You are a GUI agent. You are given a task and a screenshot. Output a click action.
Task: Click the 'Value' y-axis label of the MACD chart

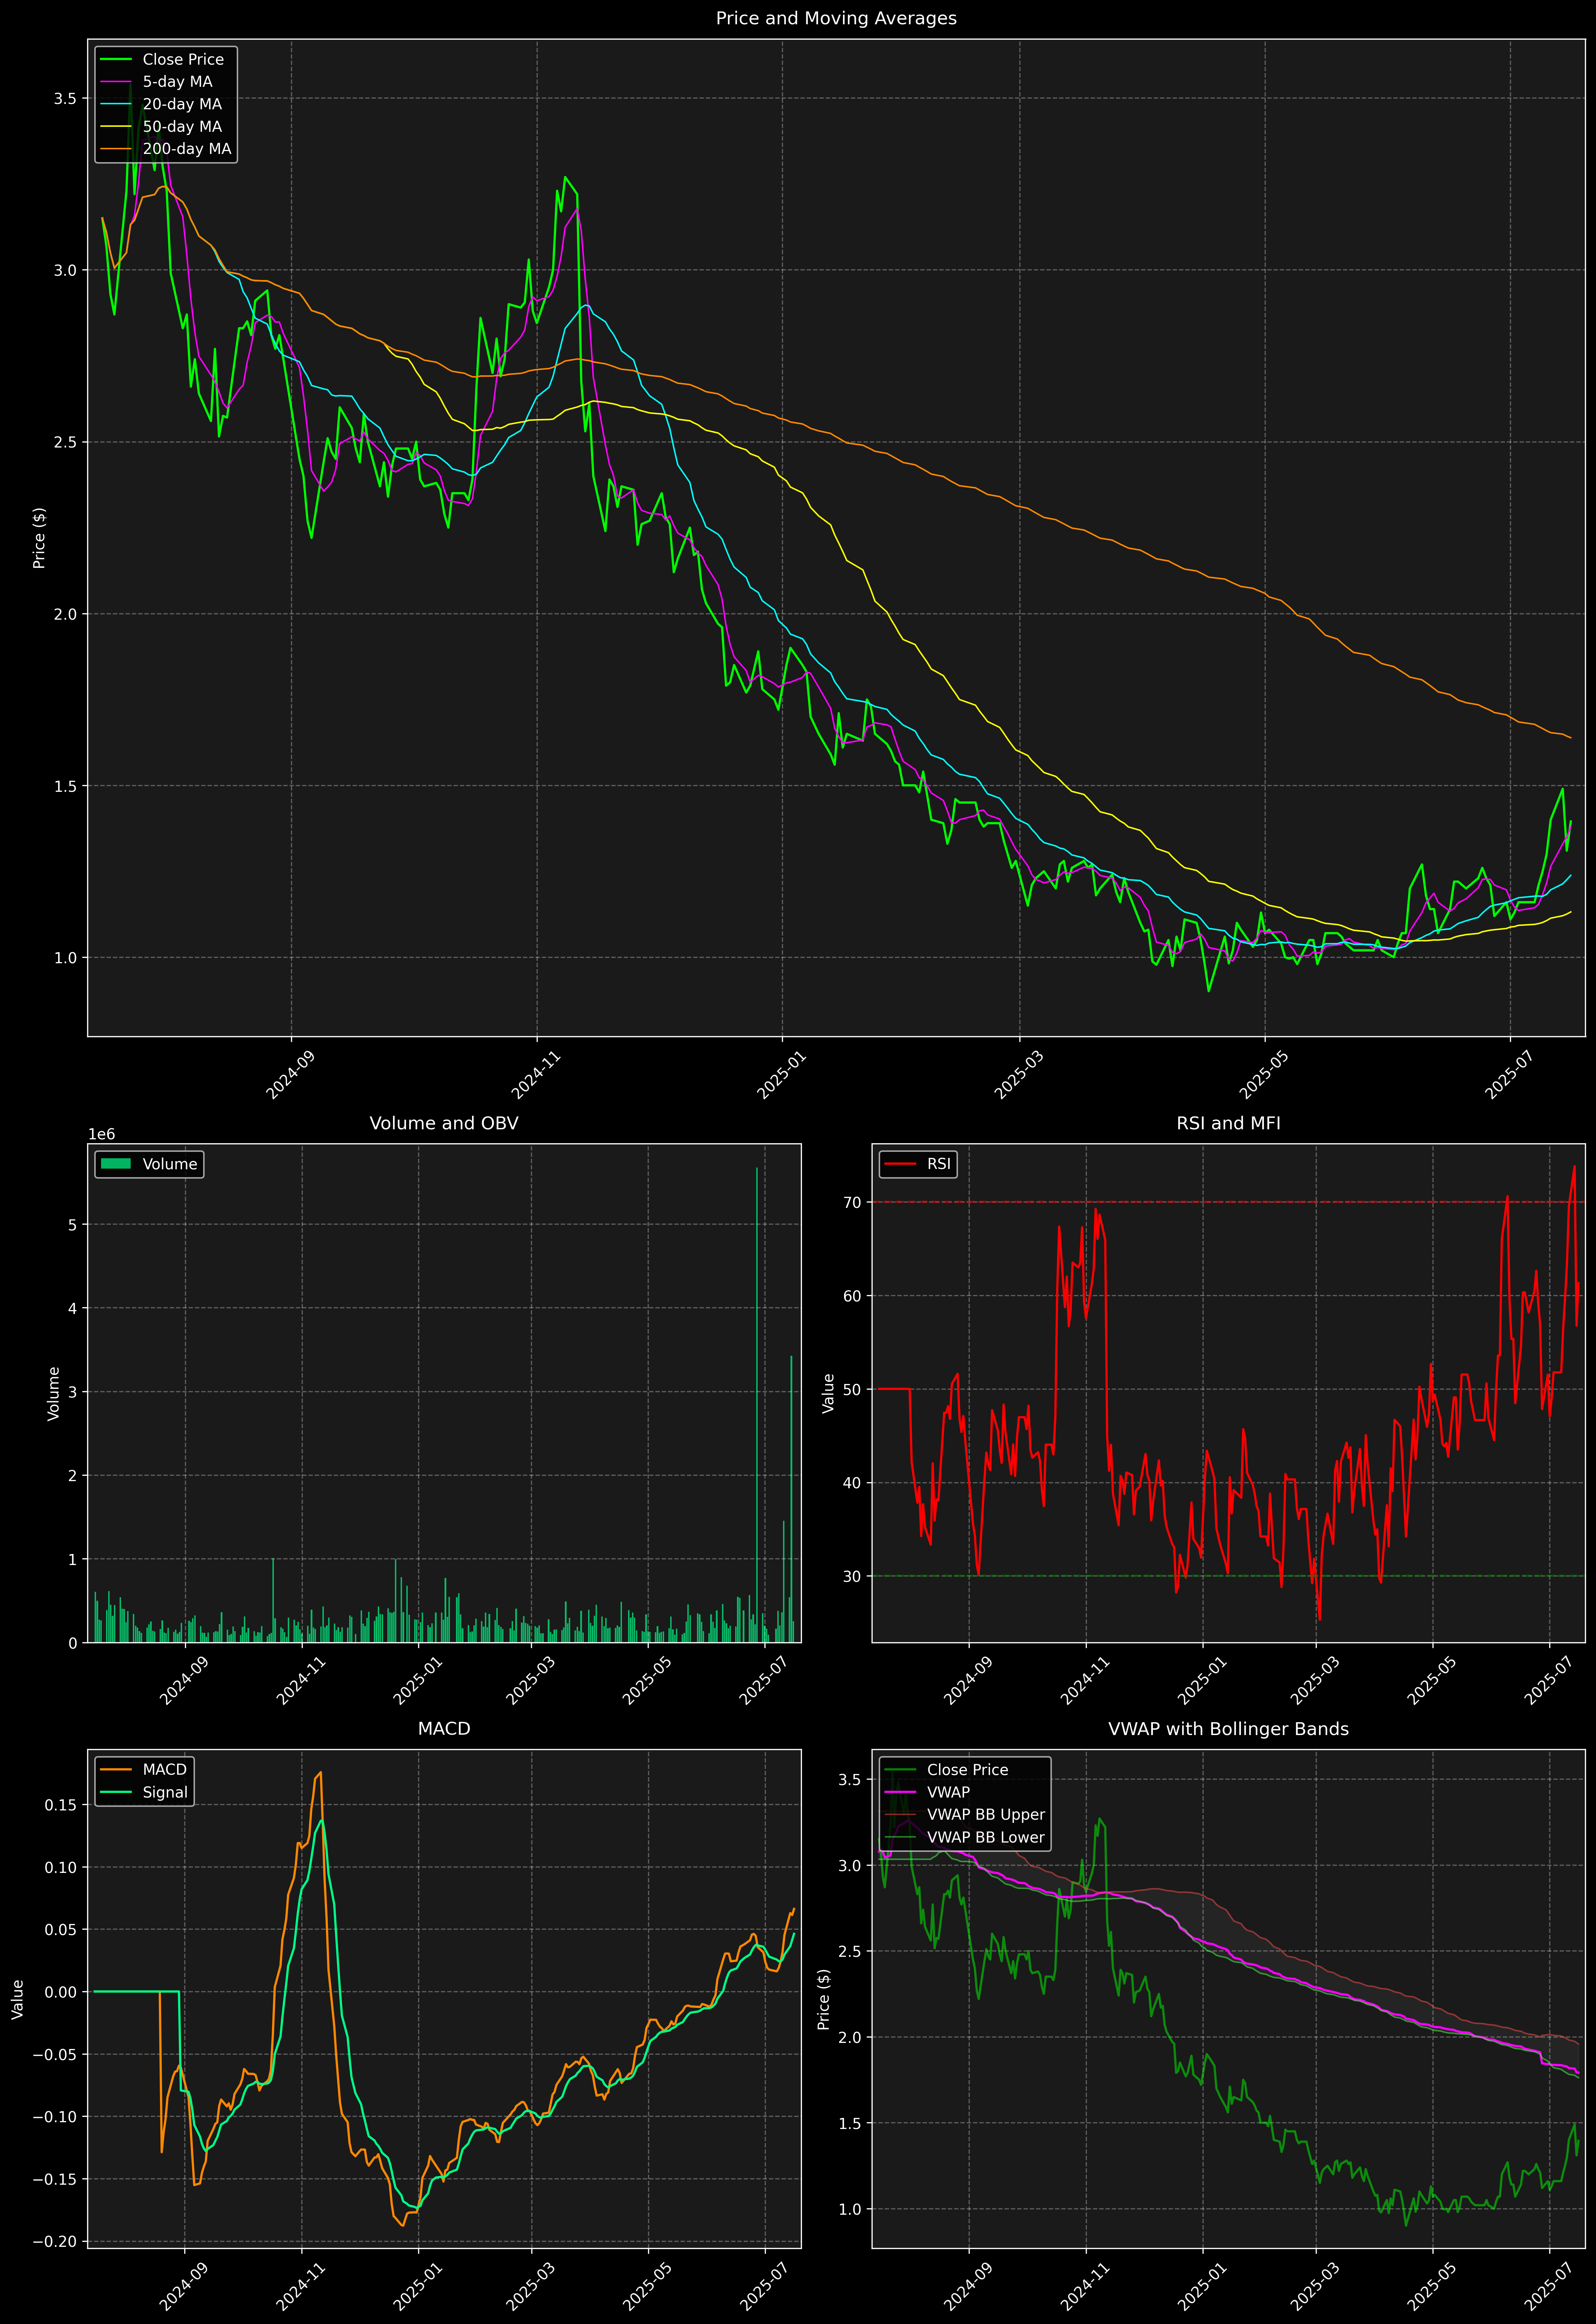(x=18, y=1999)
